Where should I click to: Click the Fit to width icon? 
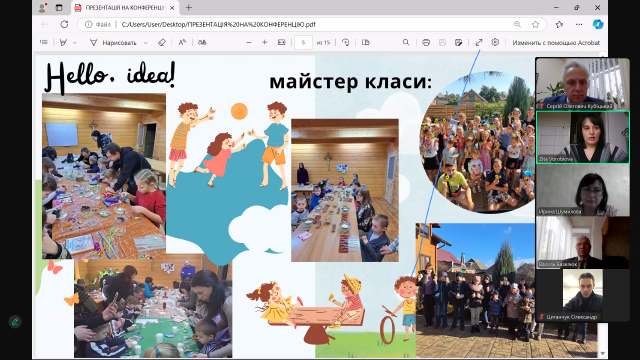[281, 42]
